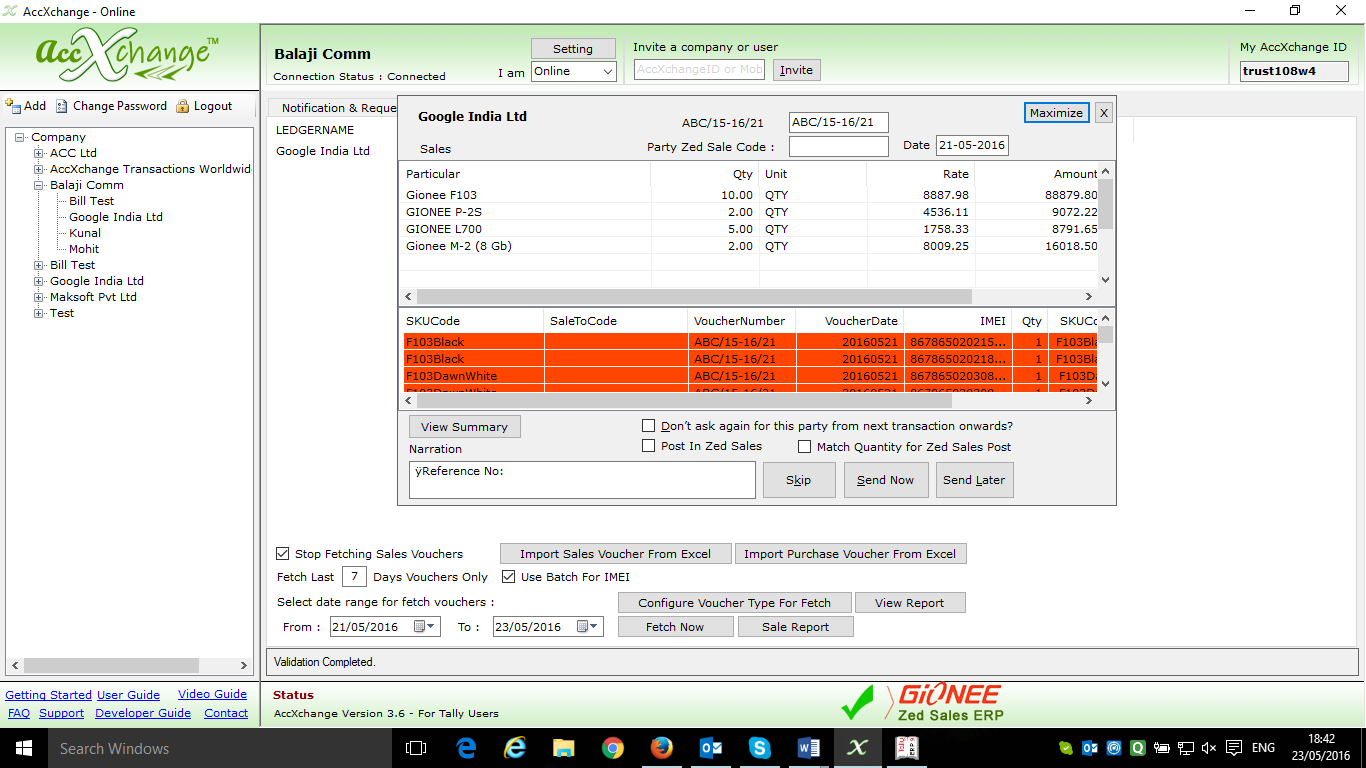Image resolution: width=1366 pixels, height=768 pixels.
Task: Click volume muted tray icon
Action: (x=1209, y=748)
